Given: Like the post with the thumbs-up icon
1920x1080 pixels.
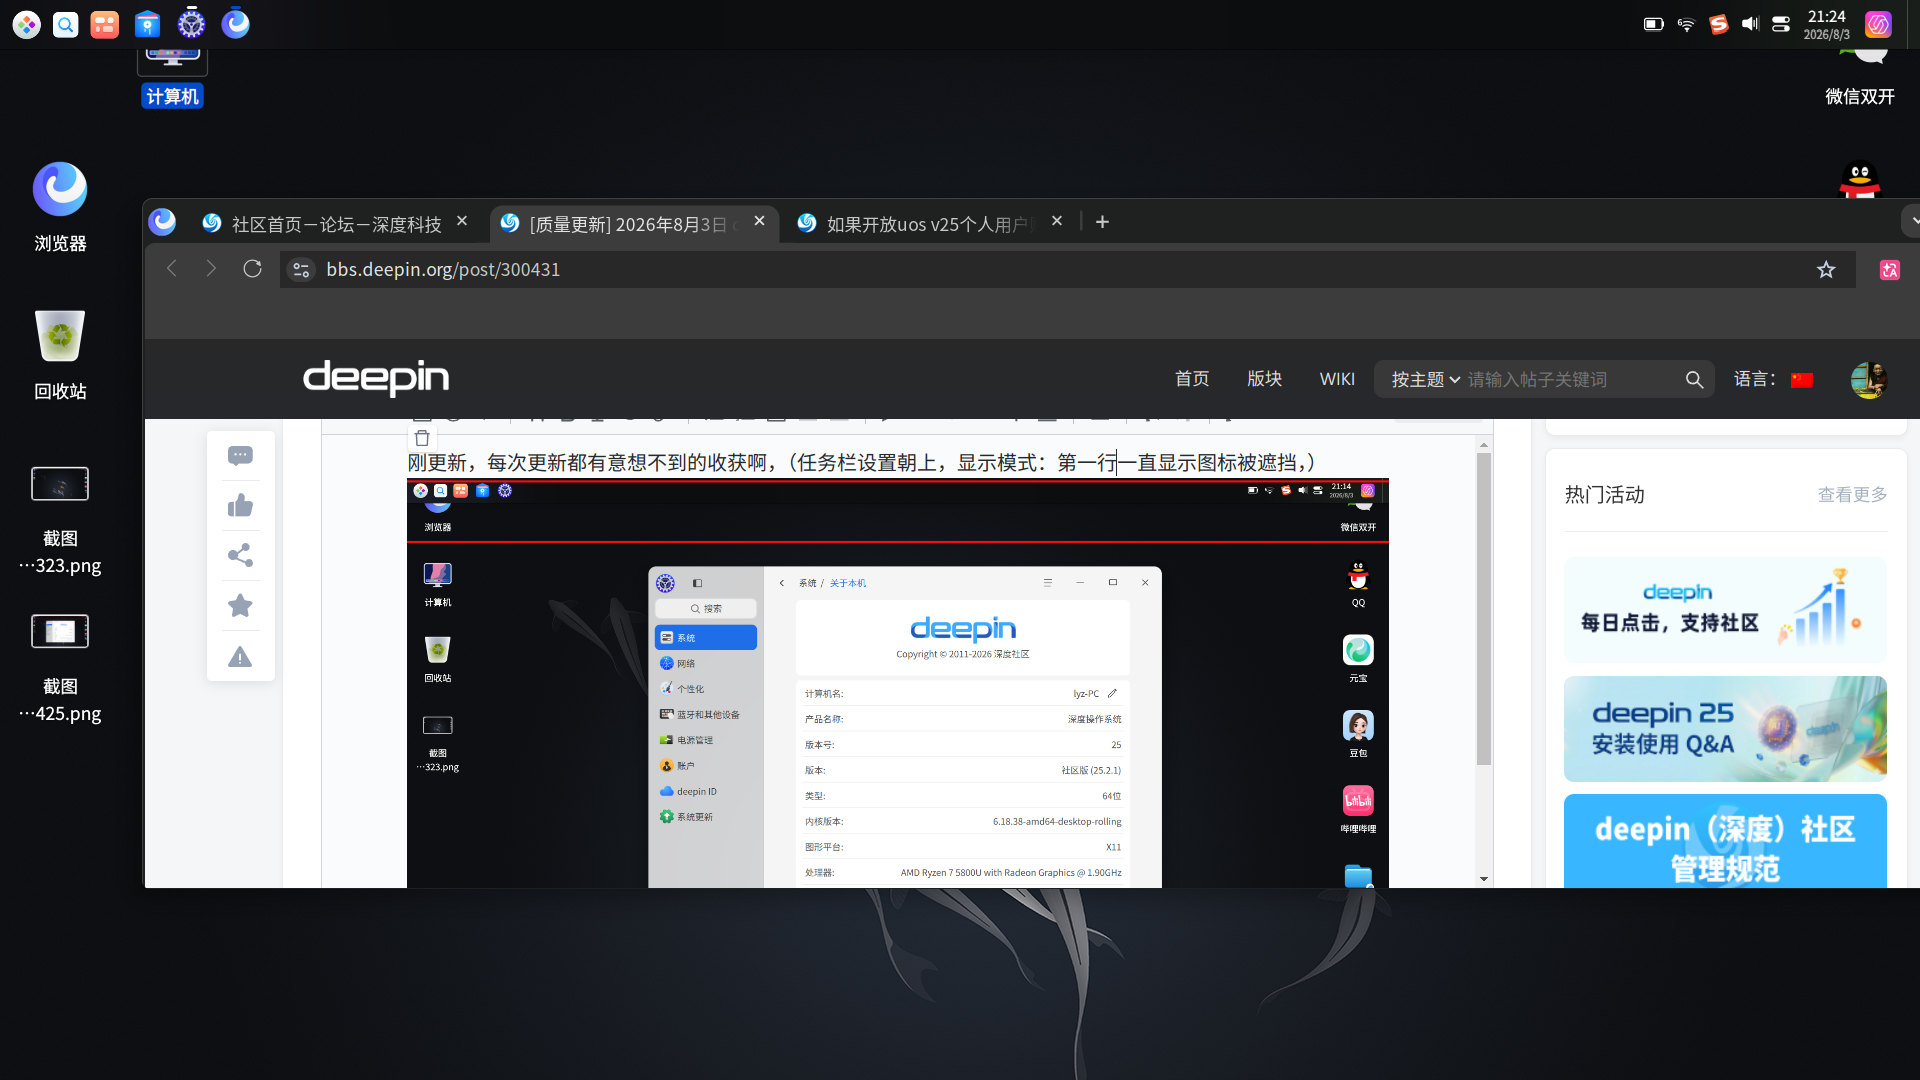Looking at the screenshot, I should point(240,506).
